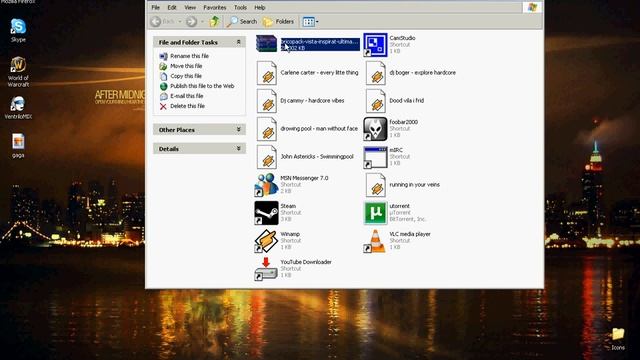Select the Winamp shortcut icon
640x360 pixels.
click(x=266, y=241)
